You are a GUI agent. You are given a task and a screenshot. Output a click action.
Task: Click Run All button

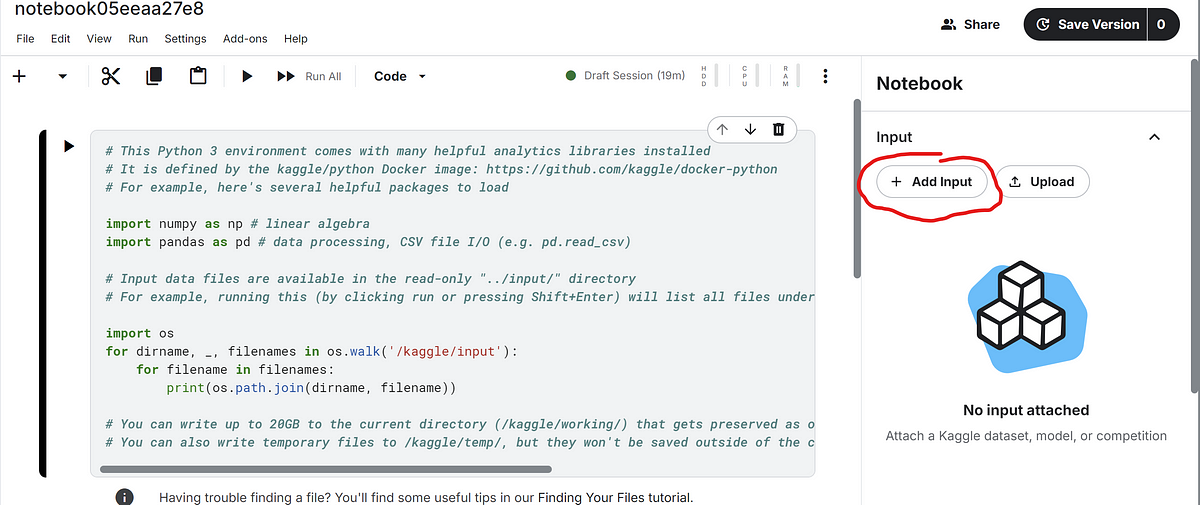[310, 76]
